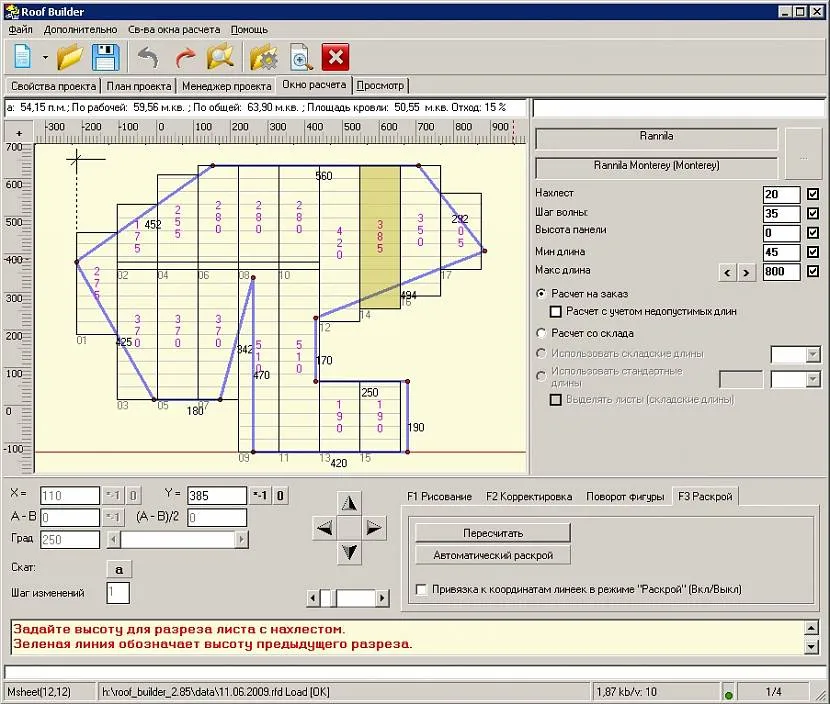This screenshot has width=830, height=704.
Task: Open the folder settings gear icon
Action: (x=264, y=57)
